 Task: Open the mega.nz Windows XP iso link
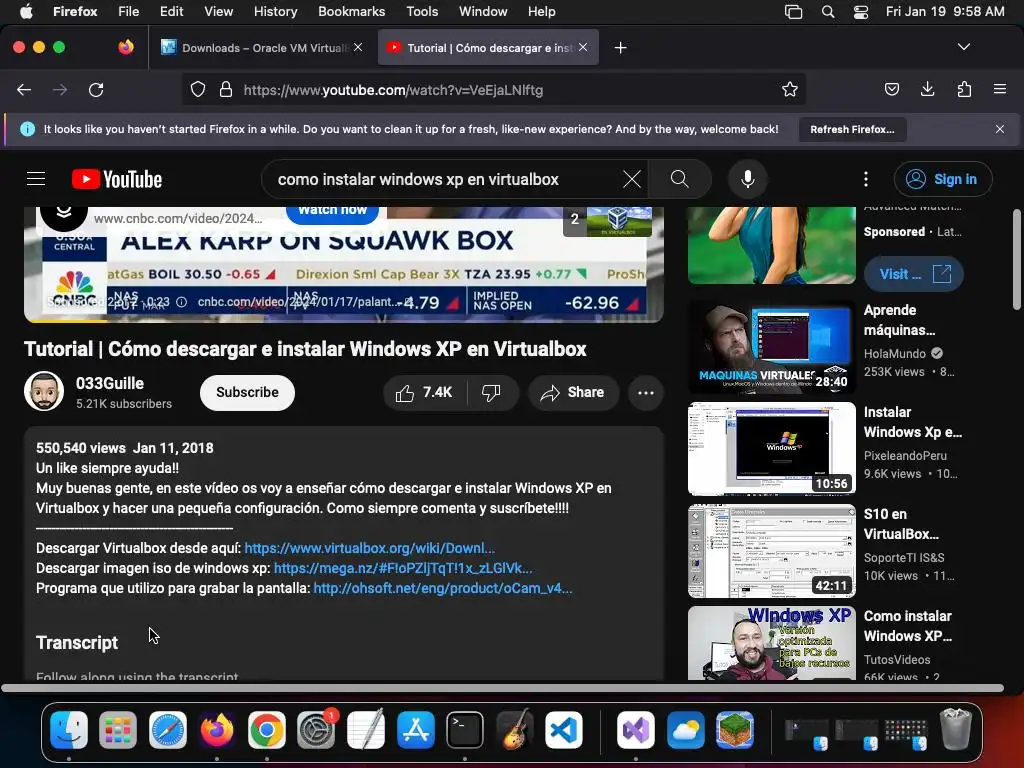pyautogui.click(x=403, y=568)
